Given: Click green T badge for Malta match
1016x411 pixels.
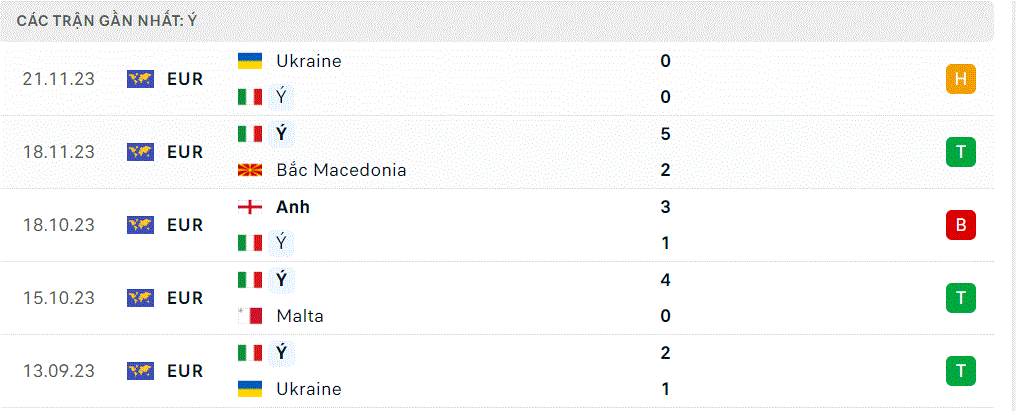Looking at the screenshot, I should click(960, 298).
